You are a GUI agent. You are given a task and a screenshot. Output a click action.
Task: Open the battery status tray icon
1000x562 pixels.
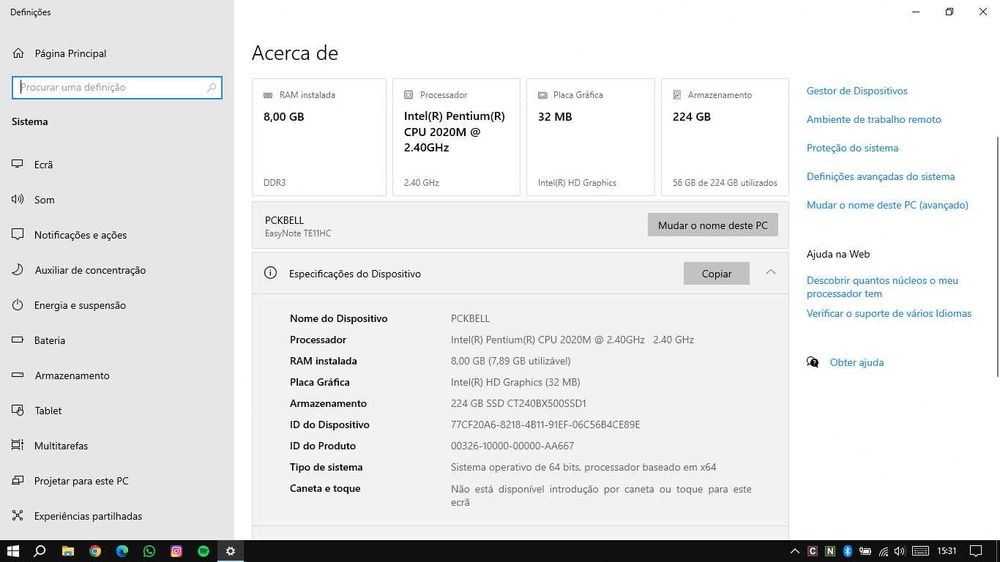coord(865,551)
